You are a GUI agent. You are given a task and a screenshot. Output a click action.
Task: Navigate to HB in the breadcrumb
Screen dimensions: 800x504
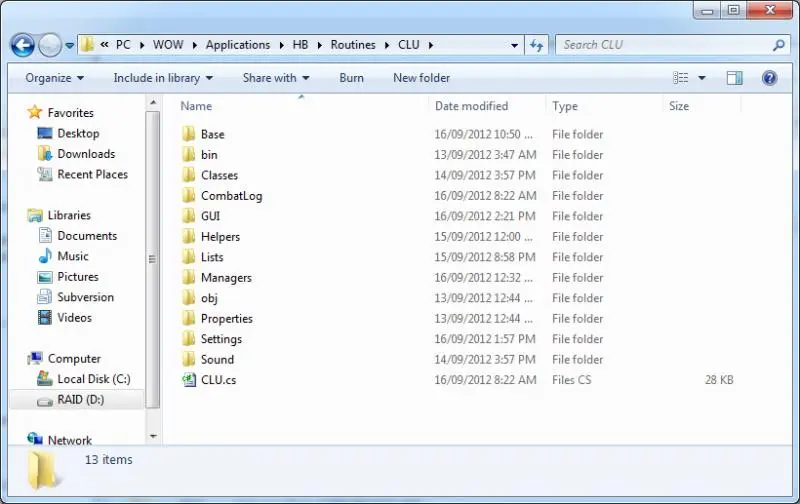click(x=300, y=45)
